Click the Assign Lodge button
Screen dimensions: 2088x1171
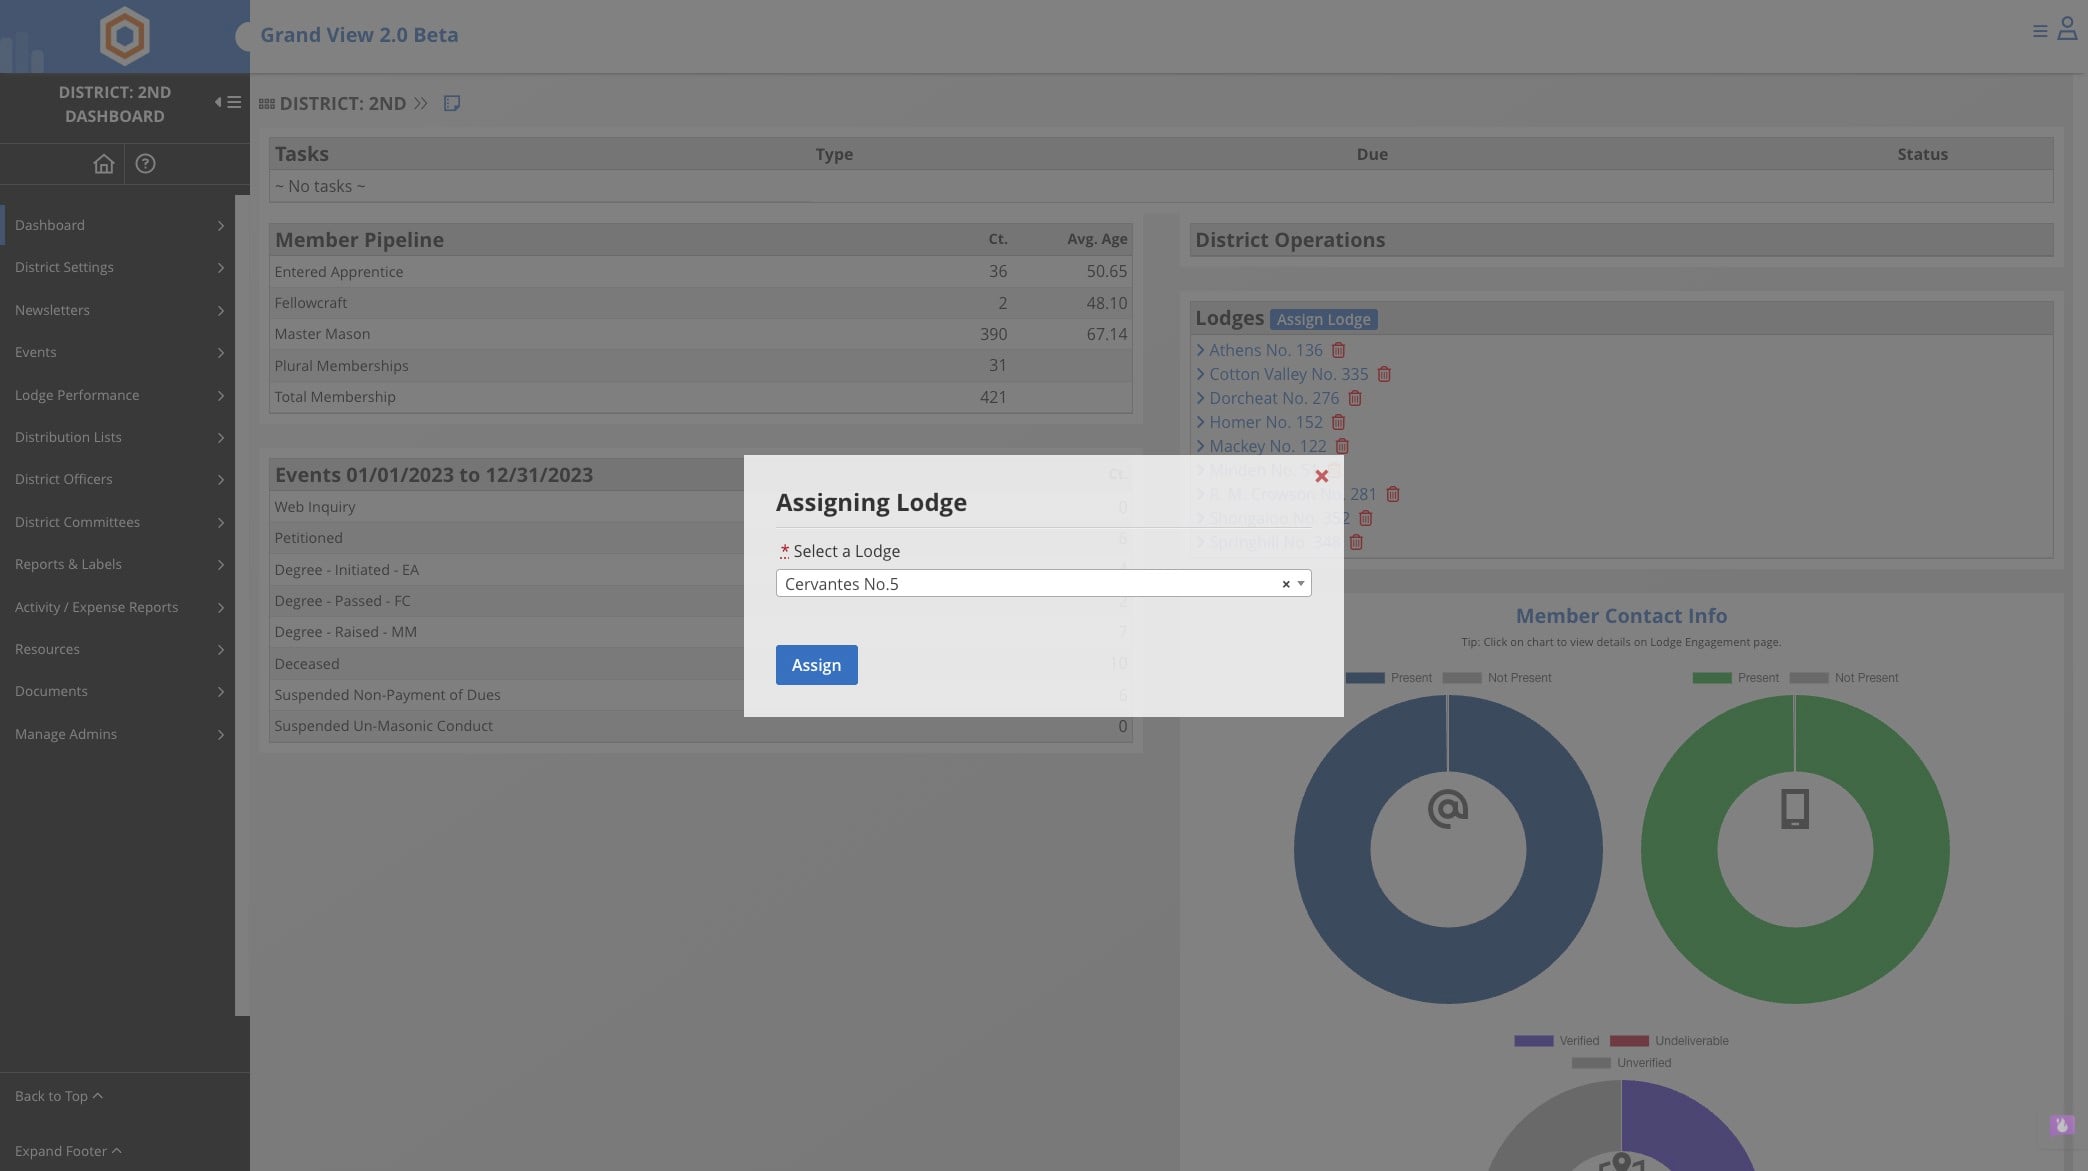tap(1323, 319)
